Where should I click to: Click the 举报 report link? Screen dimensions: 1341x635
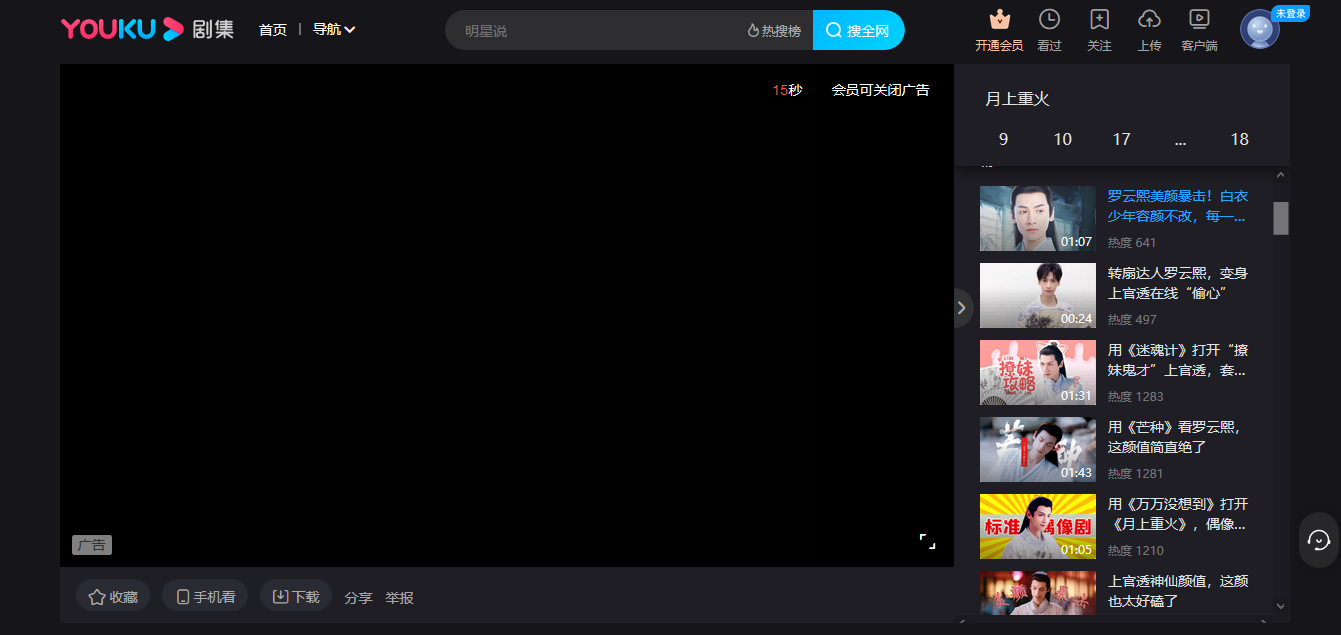[x=399, y=598]
